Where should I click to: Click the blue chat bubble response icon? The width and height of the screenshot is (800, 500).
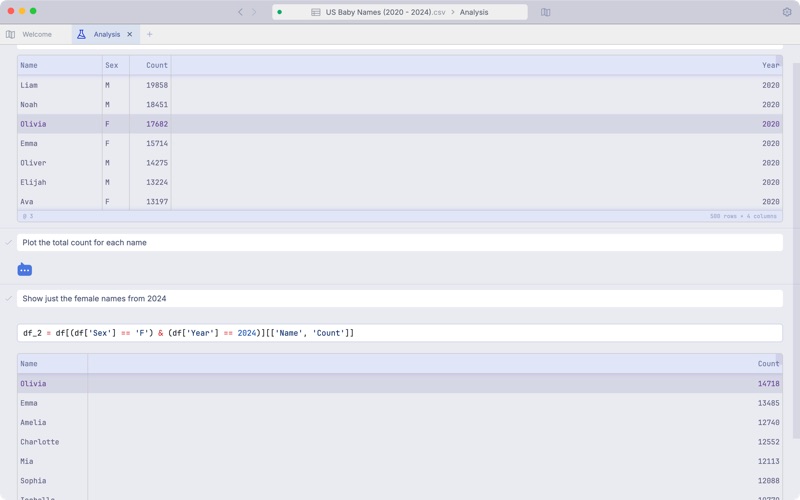click(24, 269)
